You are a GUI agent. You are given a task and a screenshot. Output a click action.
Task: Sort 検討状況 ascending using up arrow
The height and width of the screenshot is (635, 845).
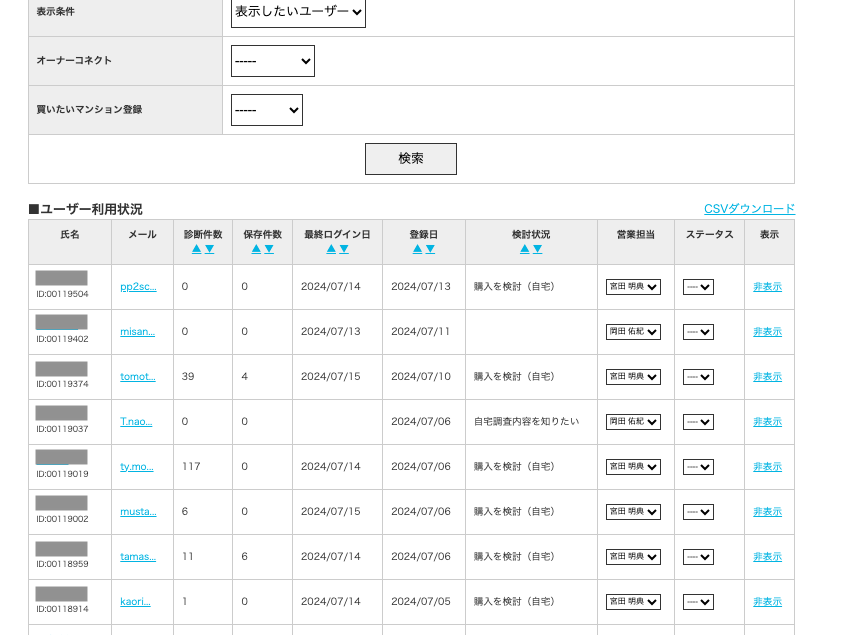coord(525,249)
